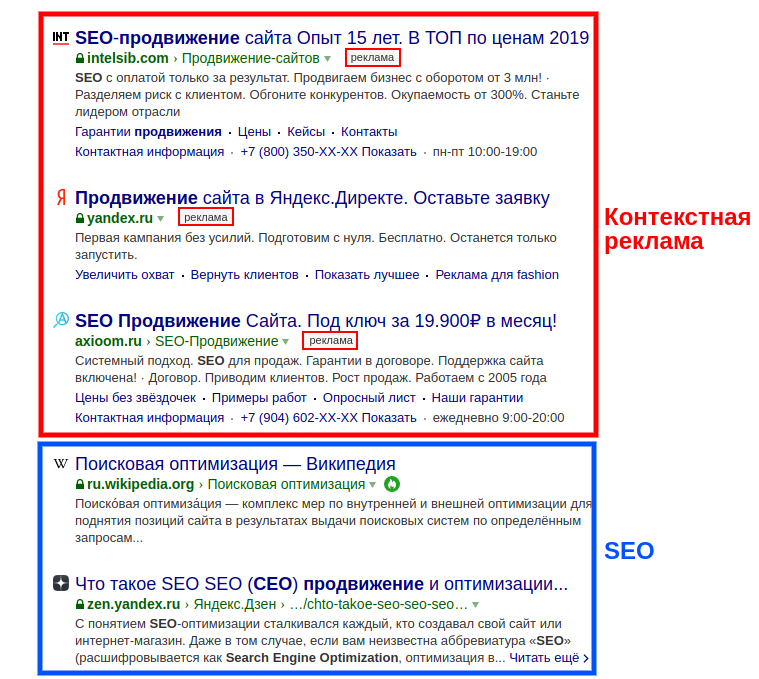Click the ru.wikipedia.org domain link
Image resolution: width=759 pixels, height=679 pixels.
coord(140,484)
